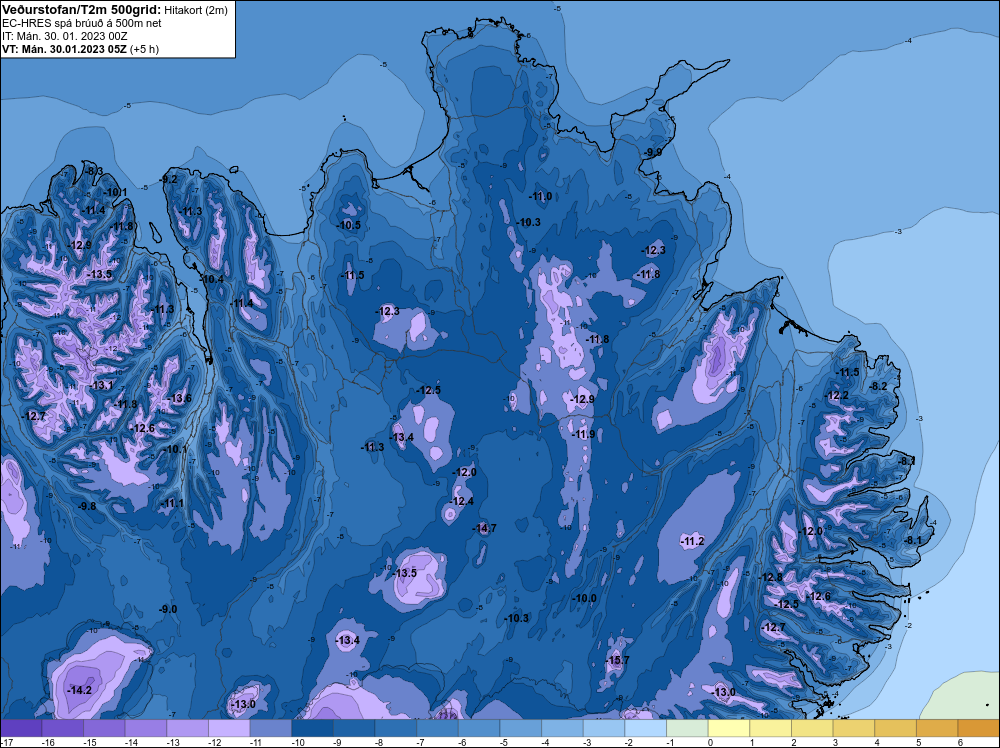
Task: Click the legend scale label '-17'
Action: (5, 743)
